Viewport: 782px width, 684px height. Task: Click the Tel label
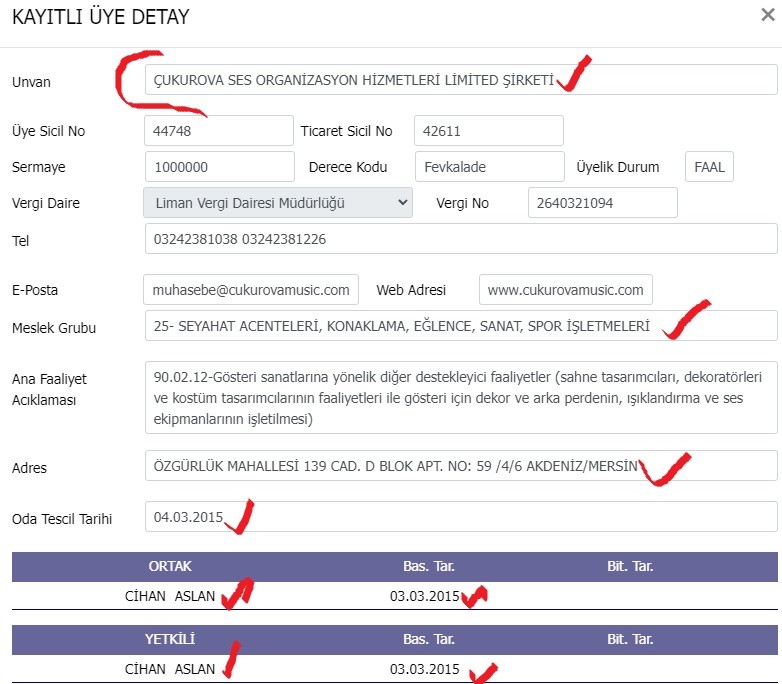[20, 241]
